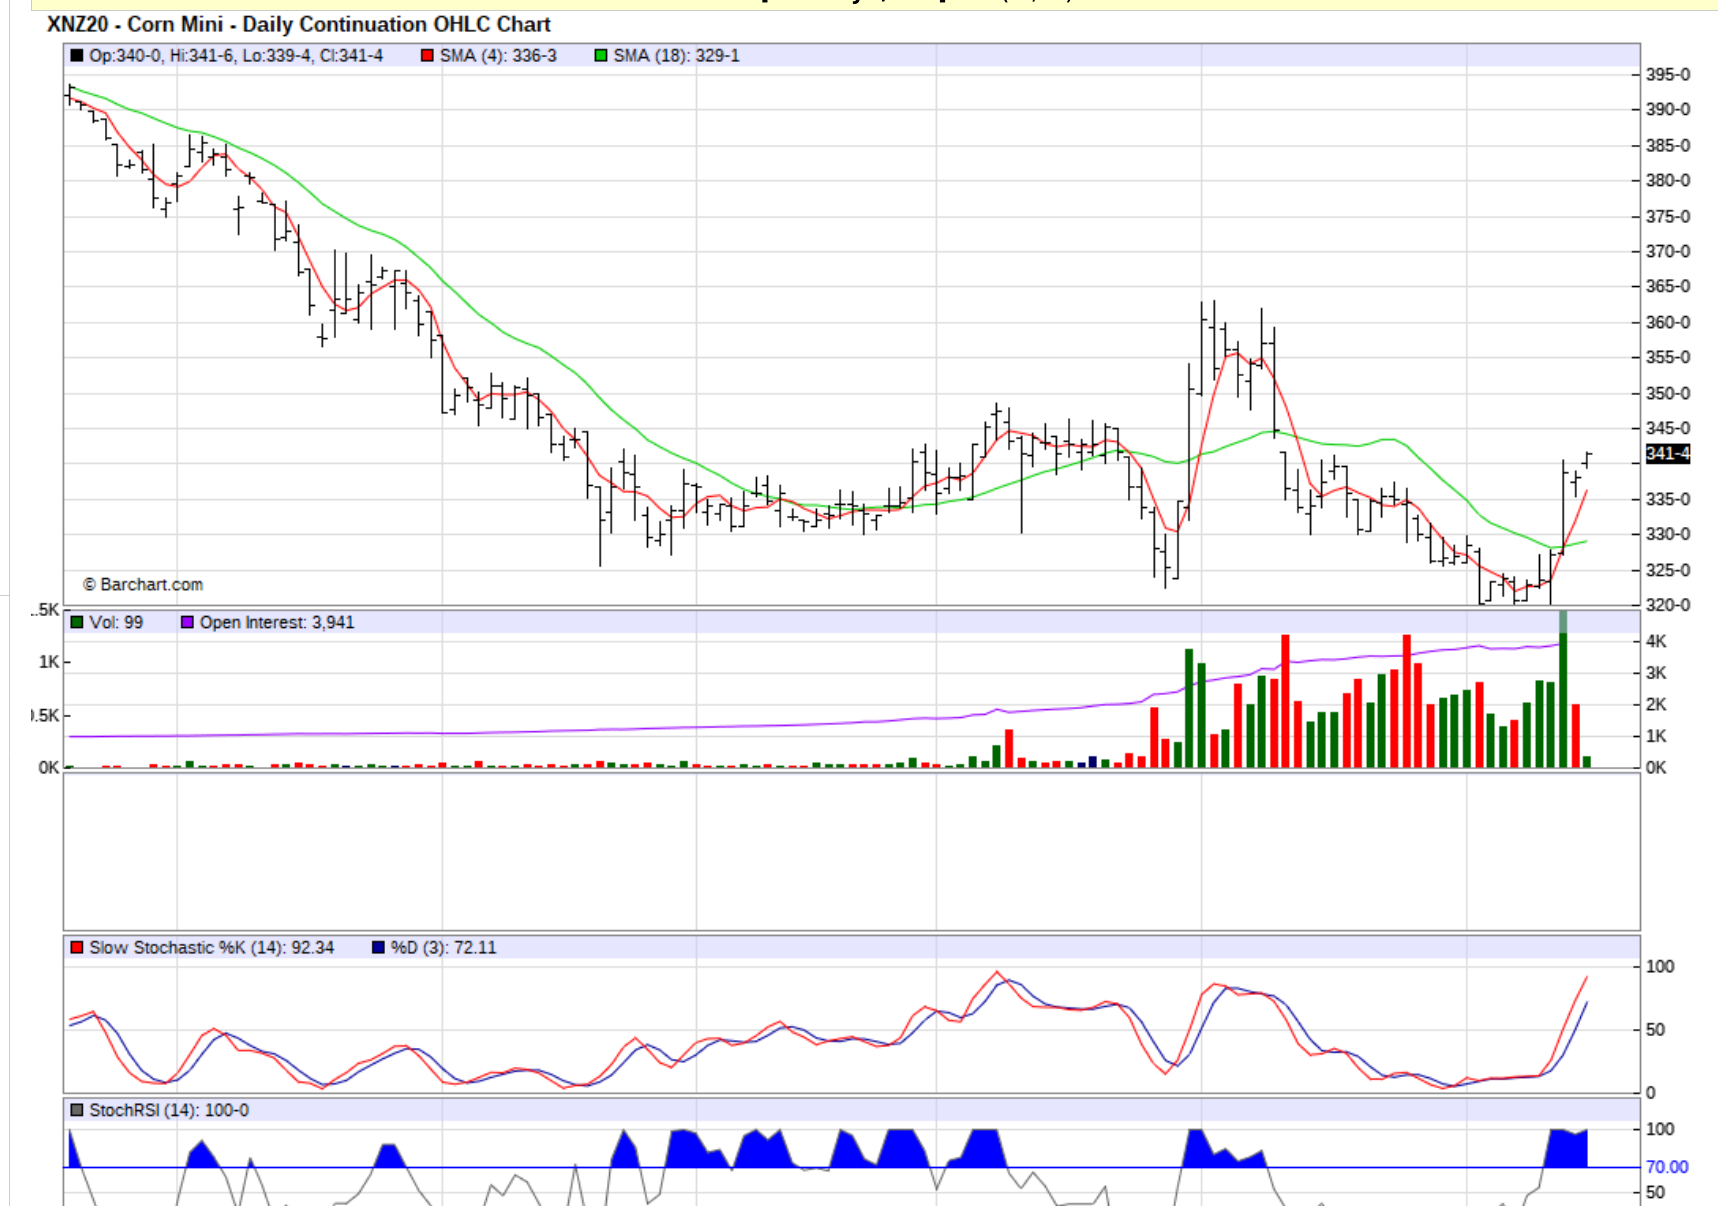The width and height of the screenshot is (1718, 1206).
Task: Select the green SMA (18) legend swatch
Action: 600,56
